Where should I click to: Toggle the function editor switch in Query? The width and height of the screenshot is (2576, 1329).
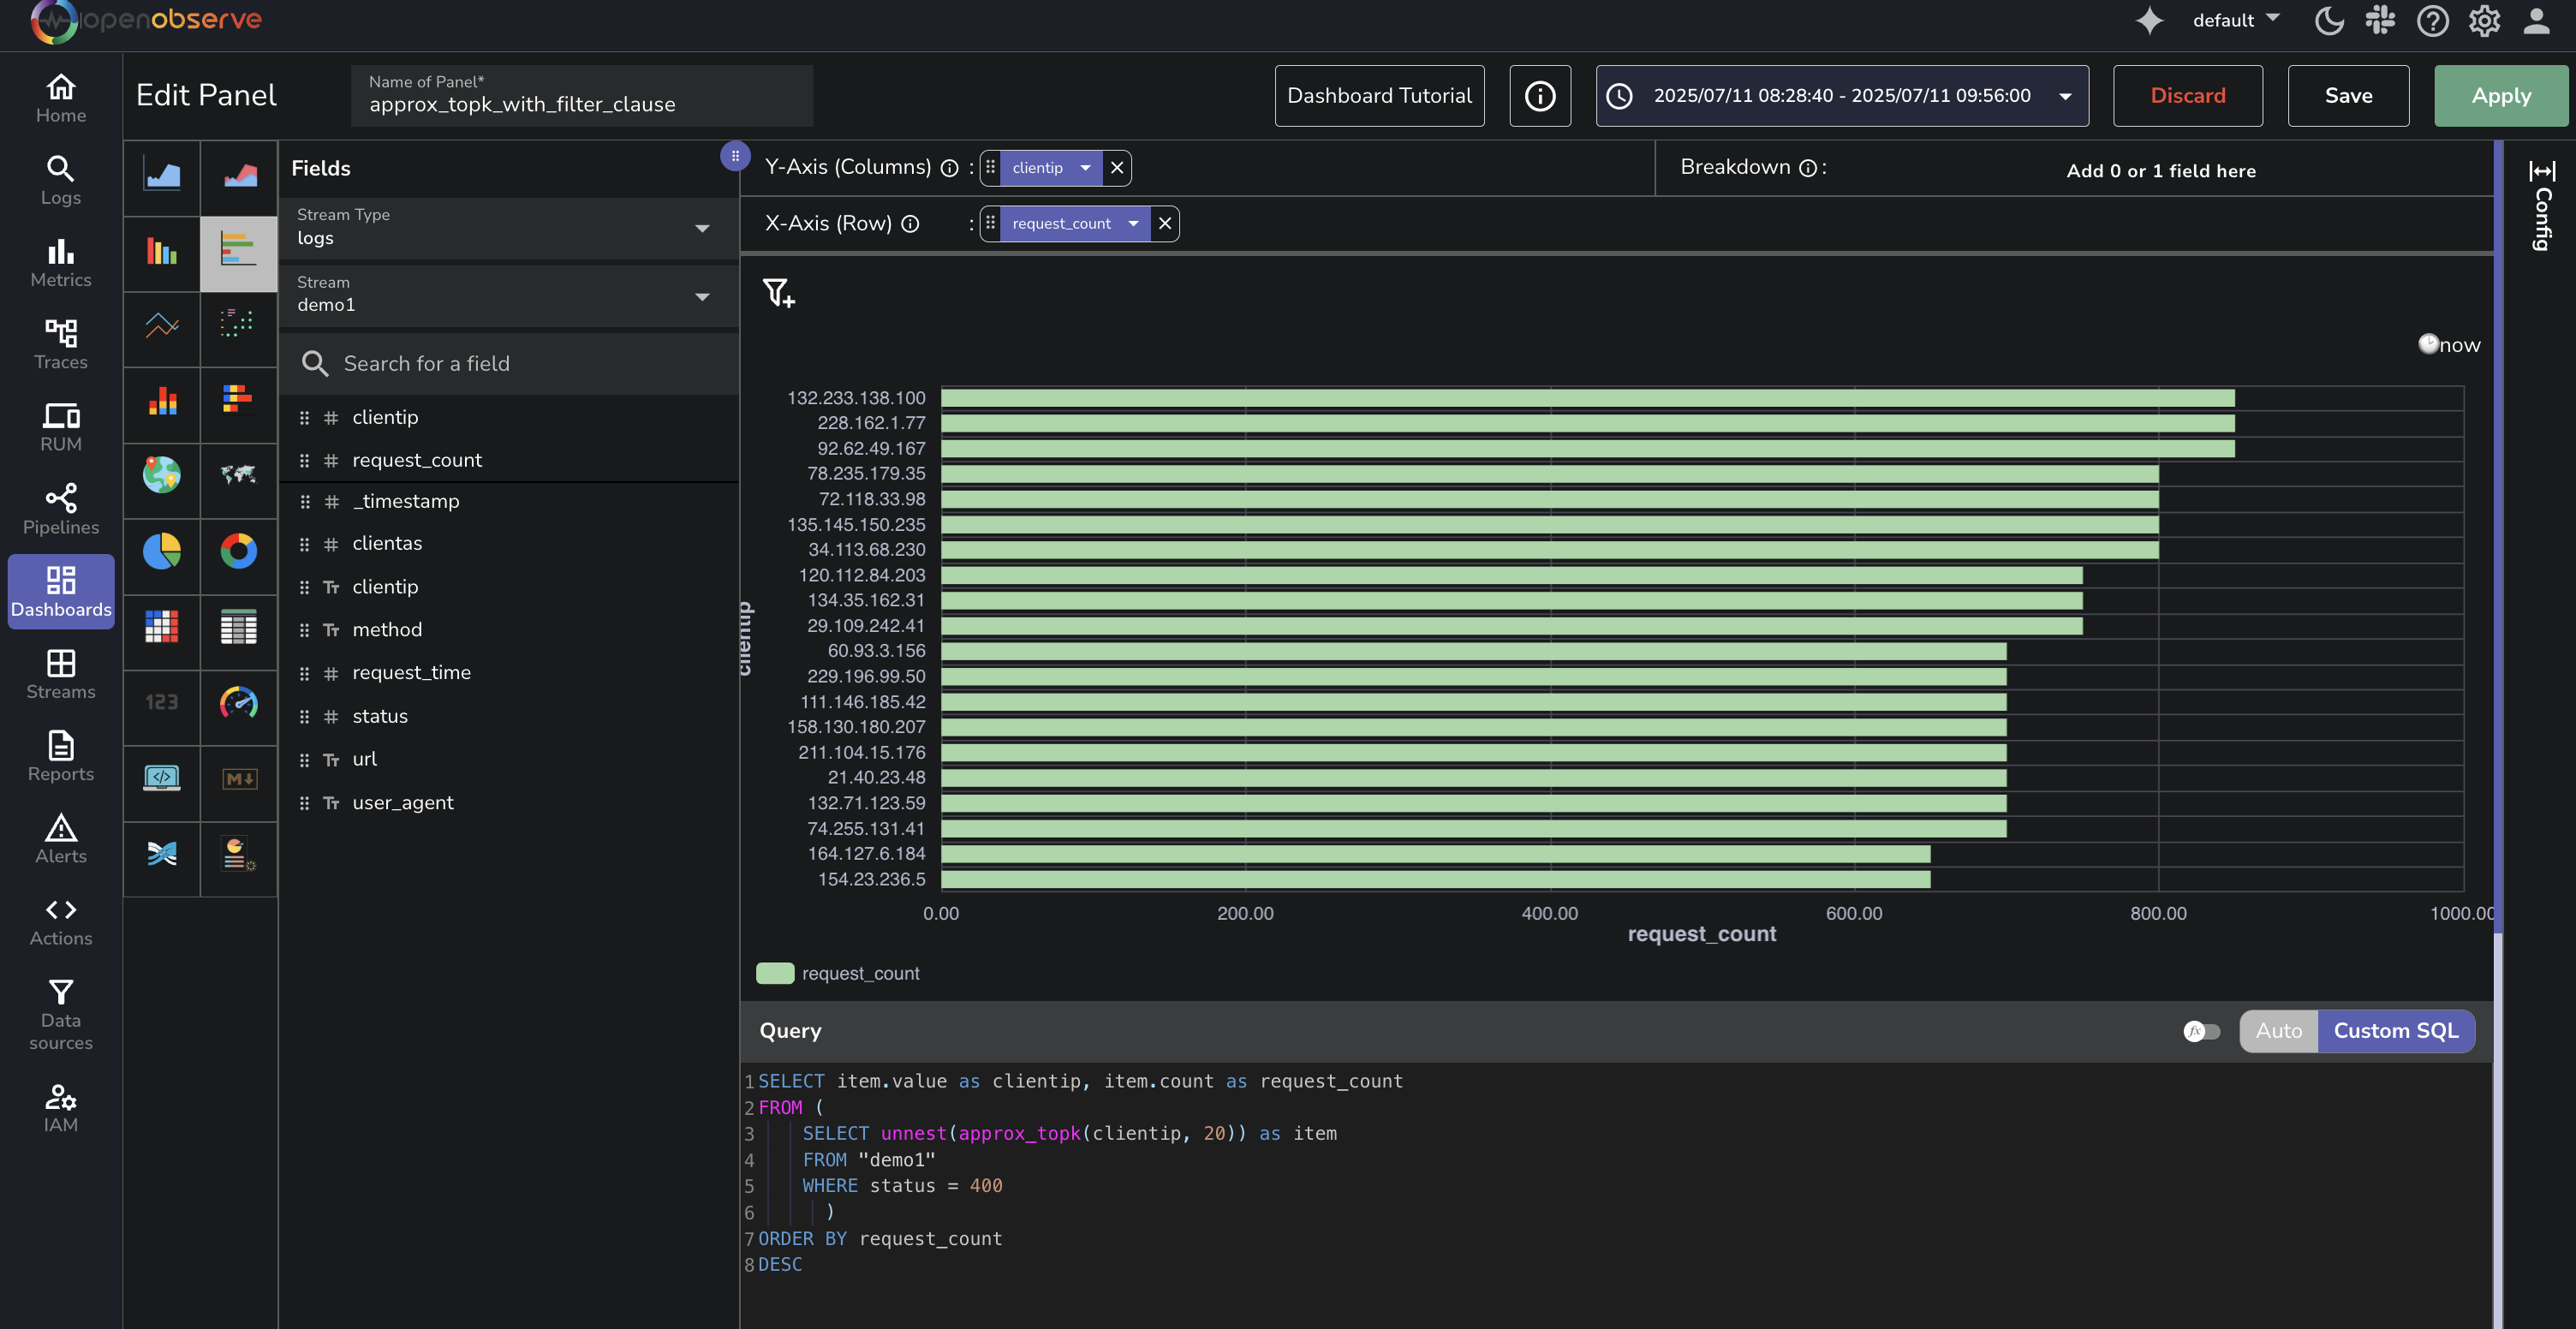pyautogui.click(x=2201, y=1031)
